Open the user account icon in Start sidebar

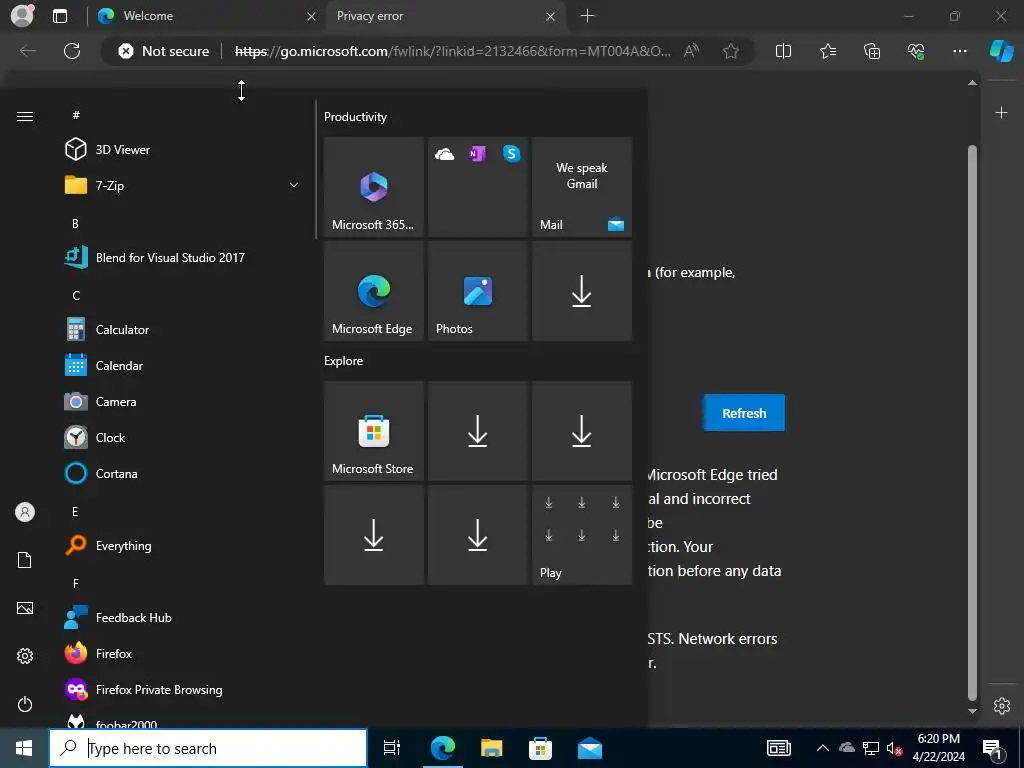pos(25,512)
